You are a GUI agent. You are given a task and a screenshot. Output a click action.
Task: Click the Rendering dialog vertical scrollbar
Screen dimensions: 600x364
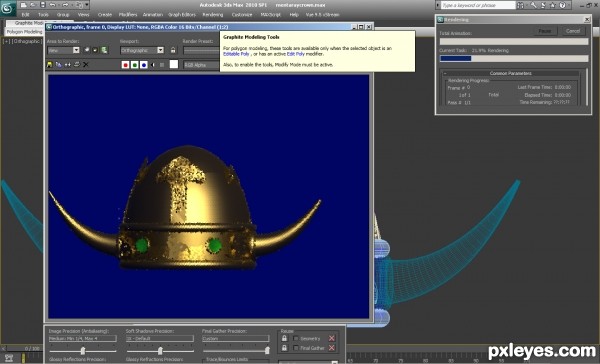[587, 87]
